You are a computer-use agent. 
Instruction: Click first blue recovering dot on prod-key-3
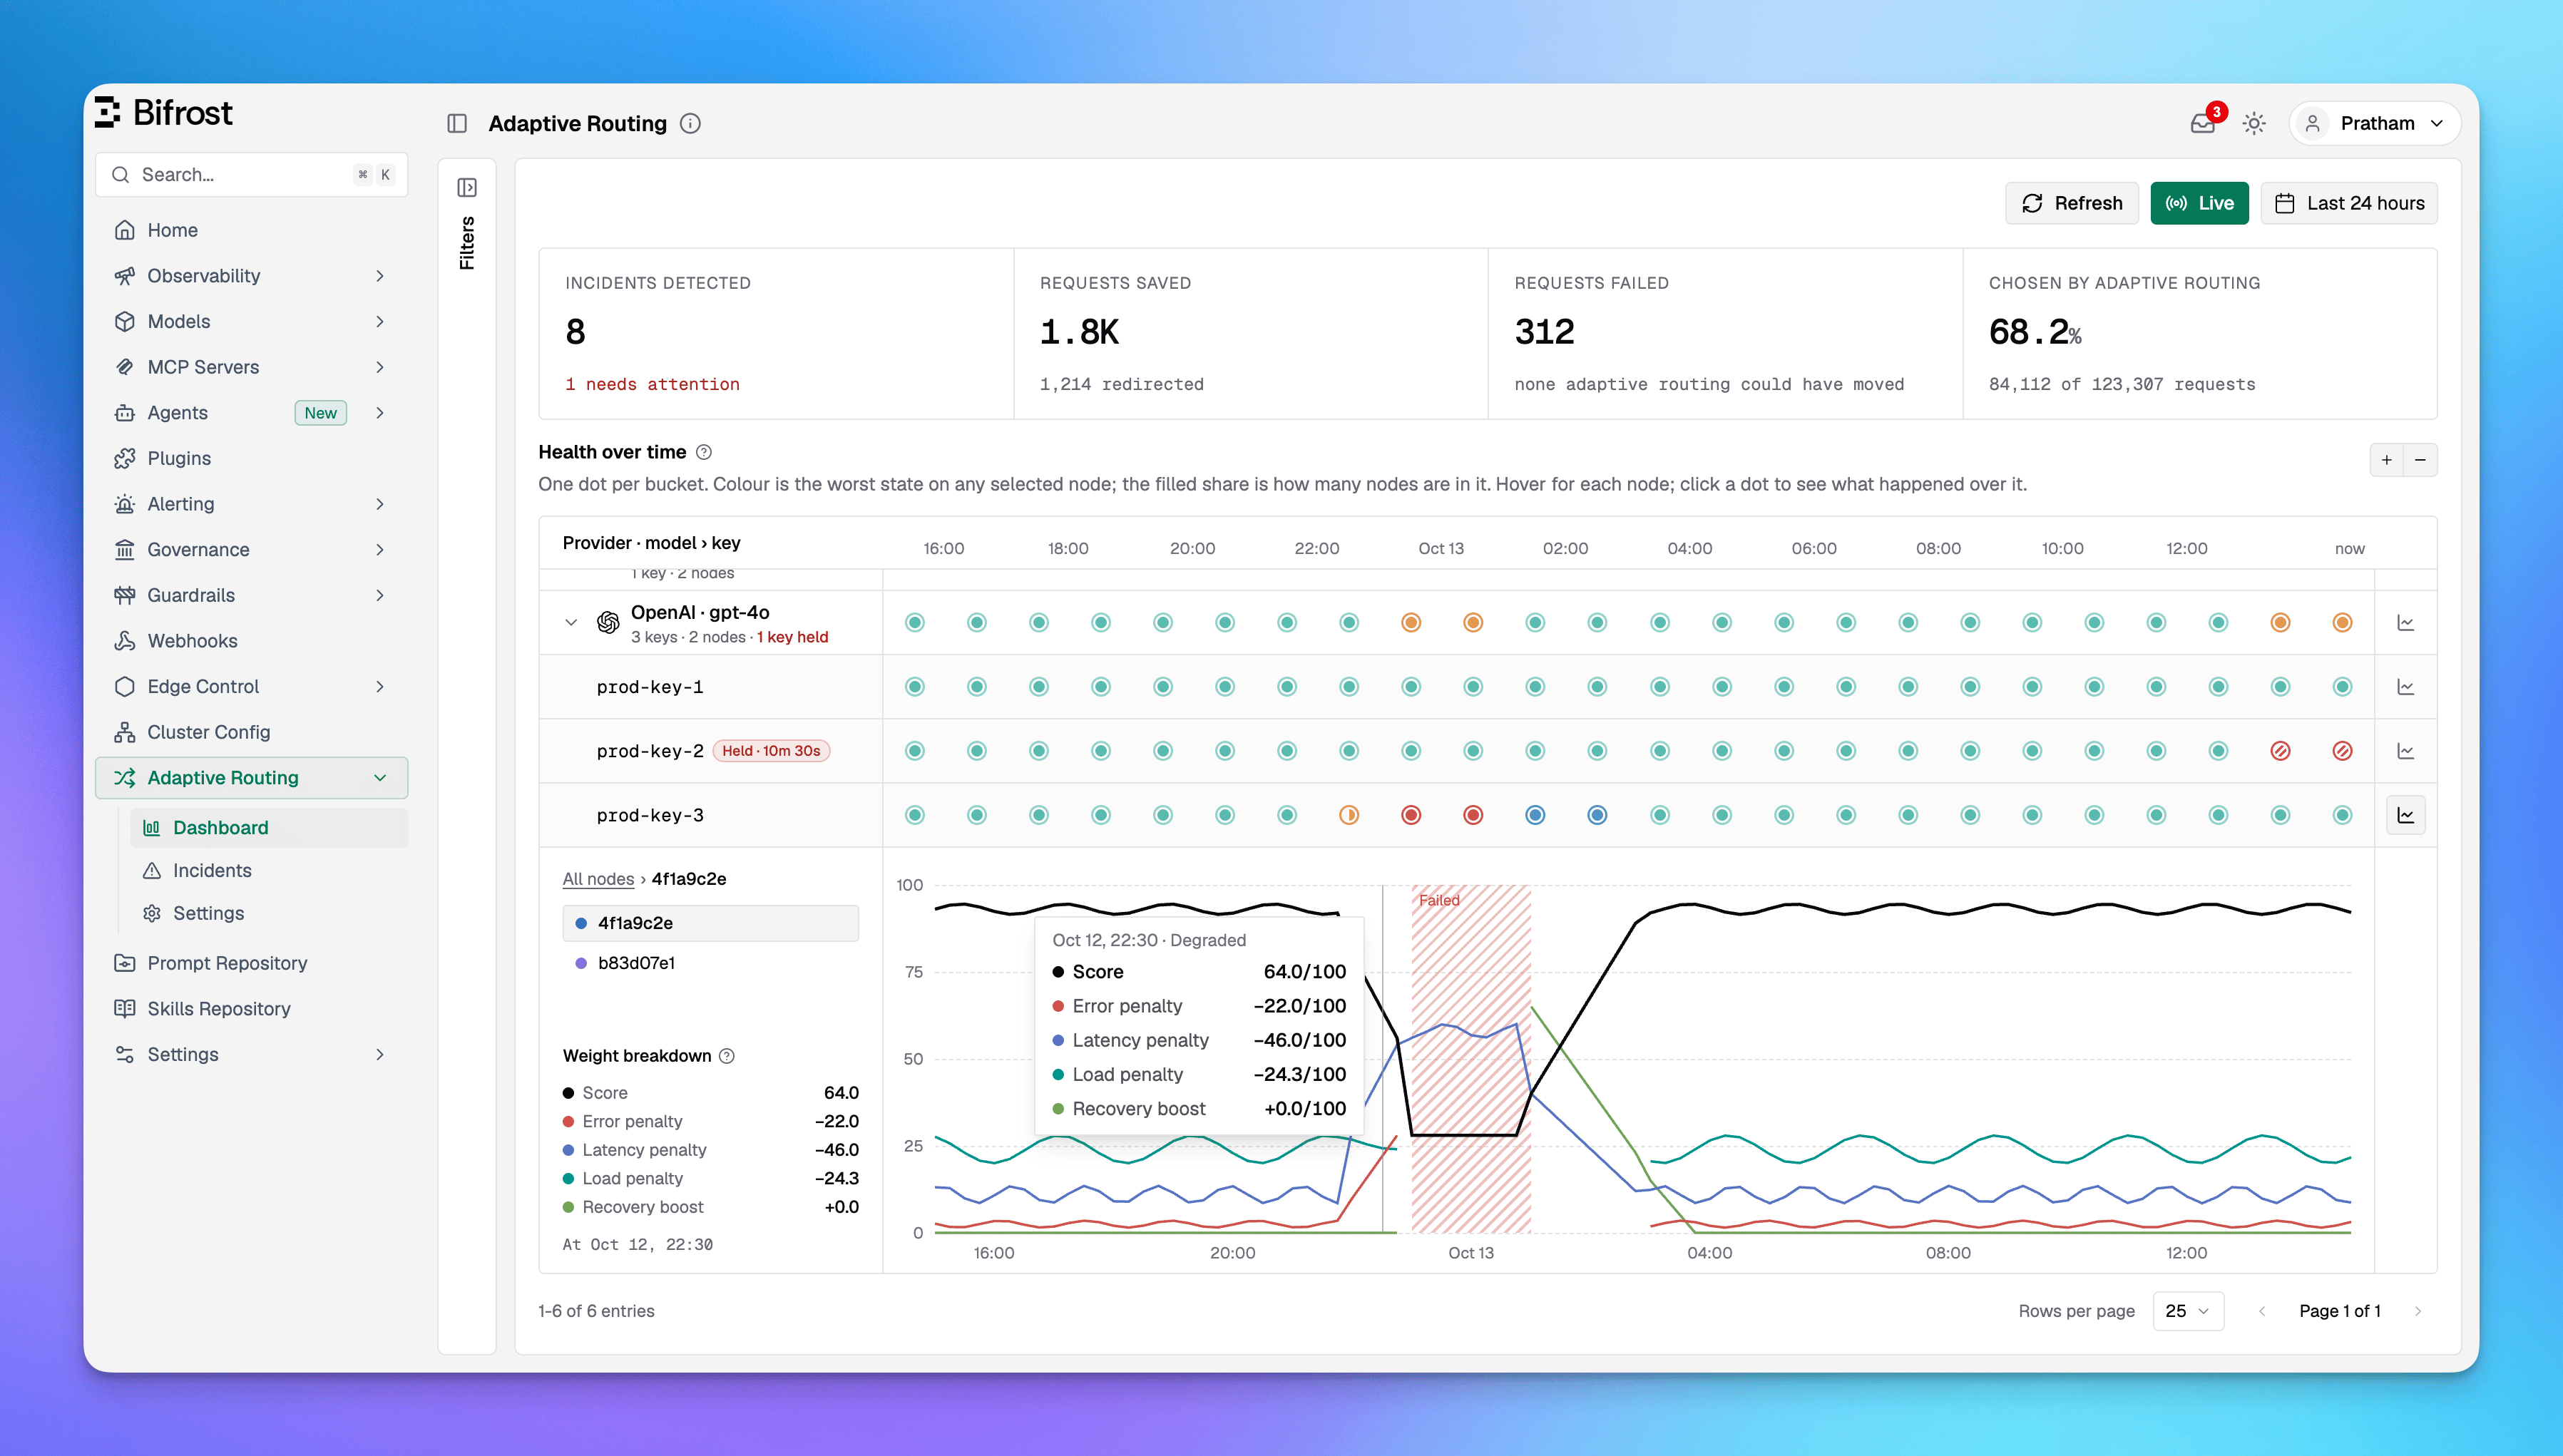coord(1535,815)
